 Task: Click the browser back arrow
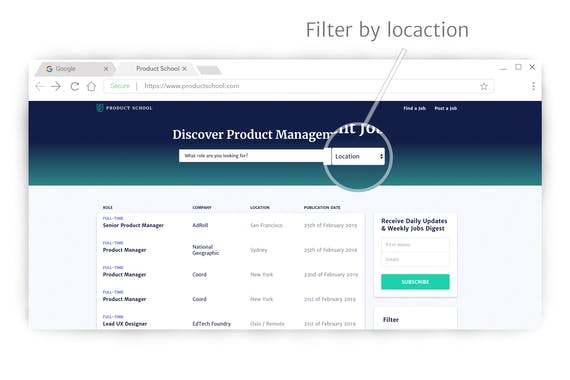[40, 87]
